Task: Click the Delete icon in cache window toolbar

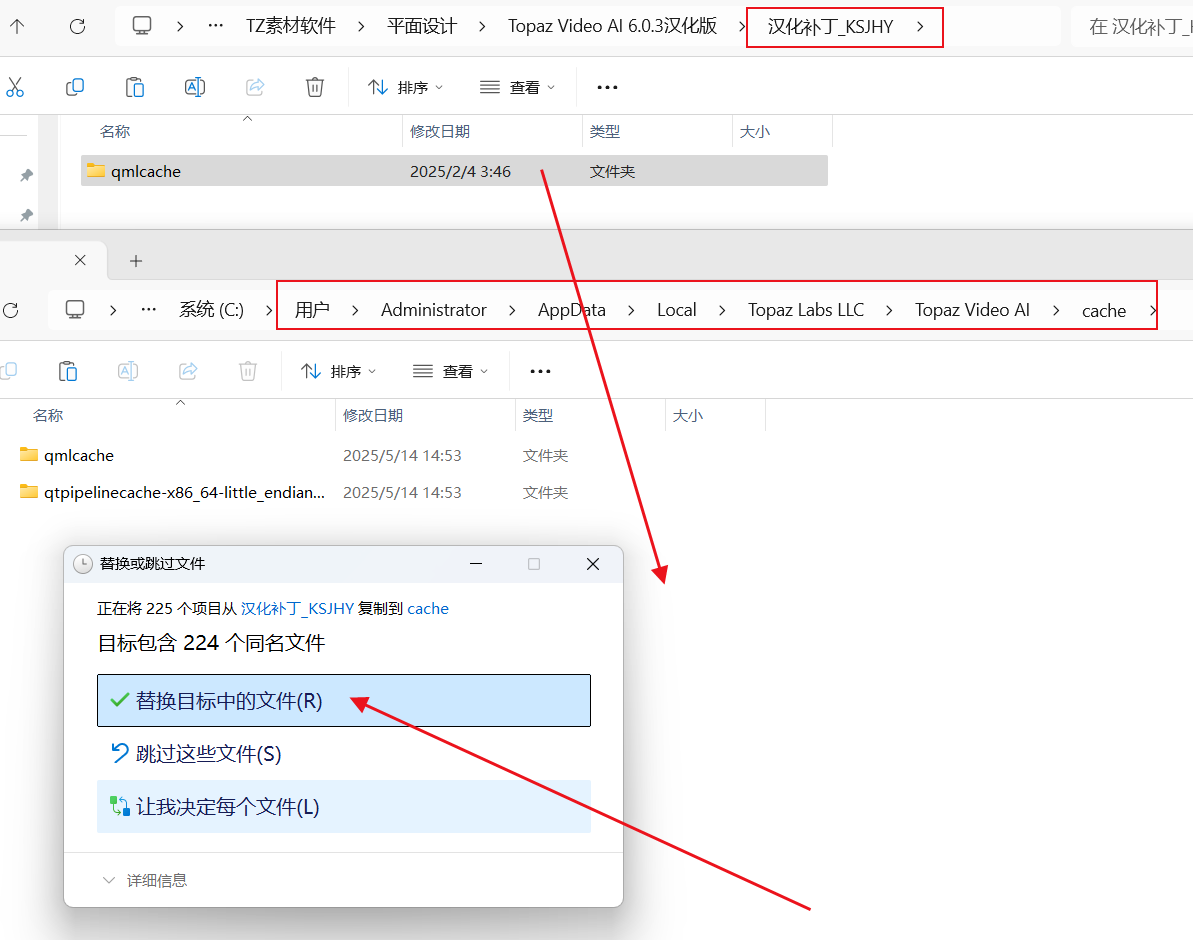Action: (247, 371)
